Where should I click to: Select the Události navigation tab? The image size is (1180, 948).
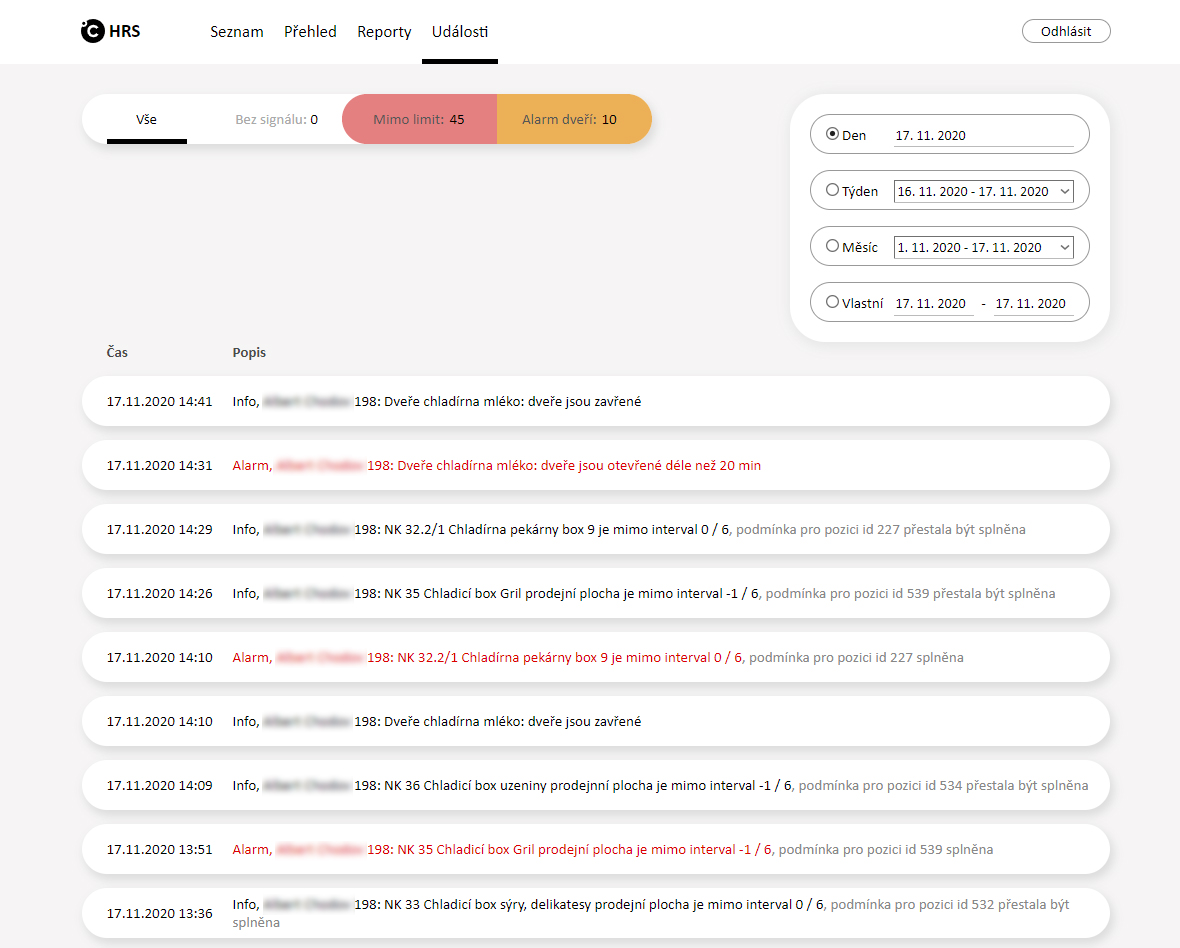point(460,32)
